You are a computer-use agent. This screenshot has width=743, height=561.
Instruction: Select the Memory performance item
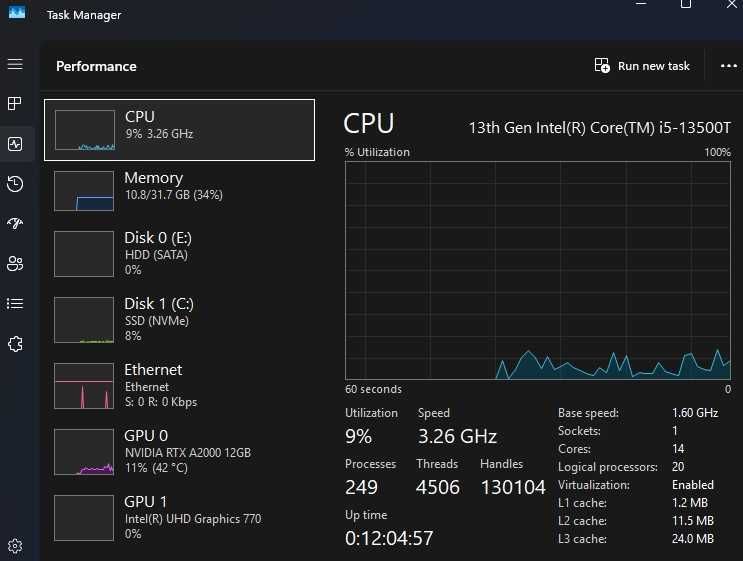179,190
